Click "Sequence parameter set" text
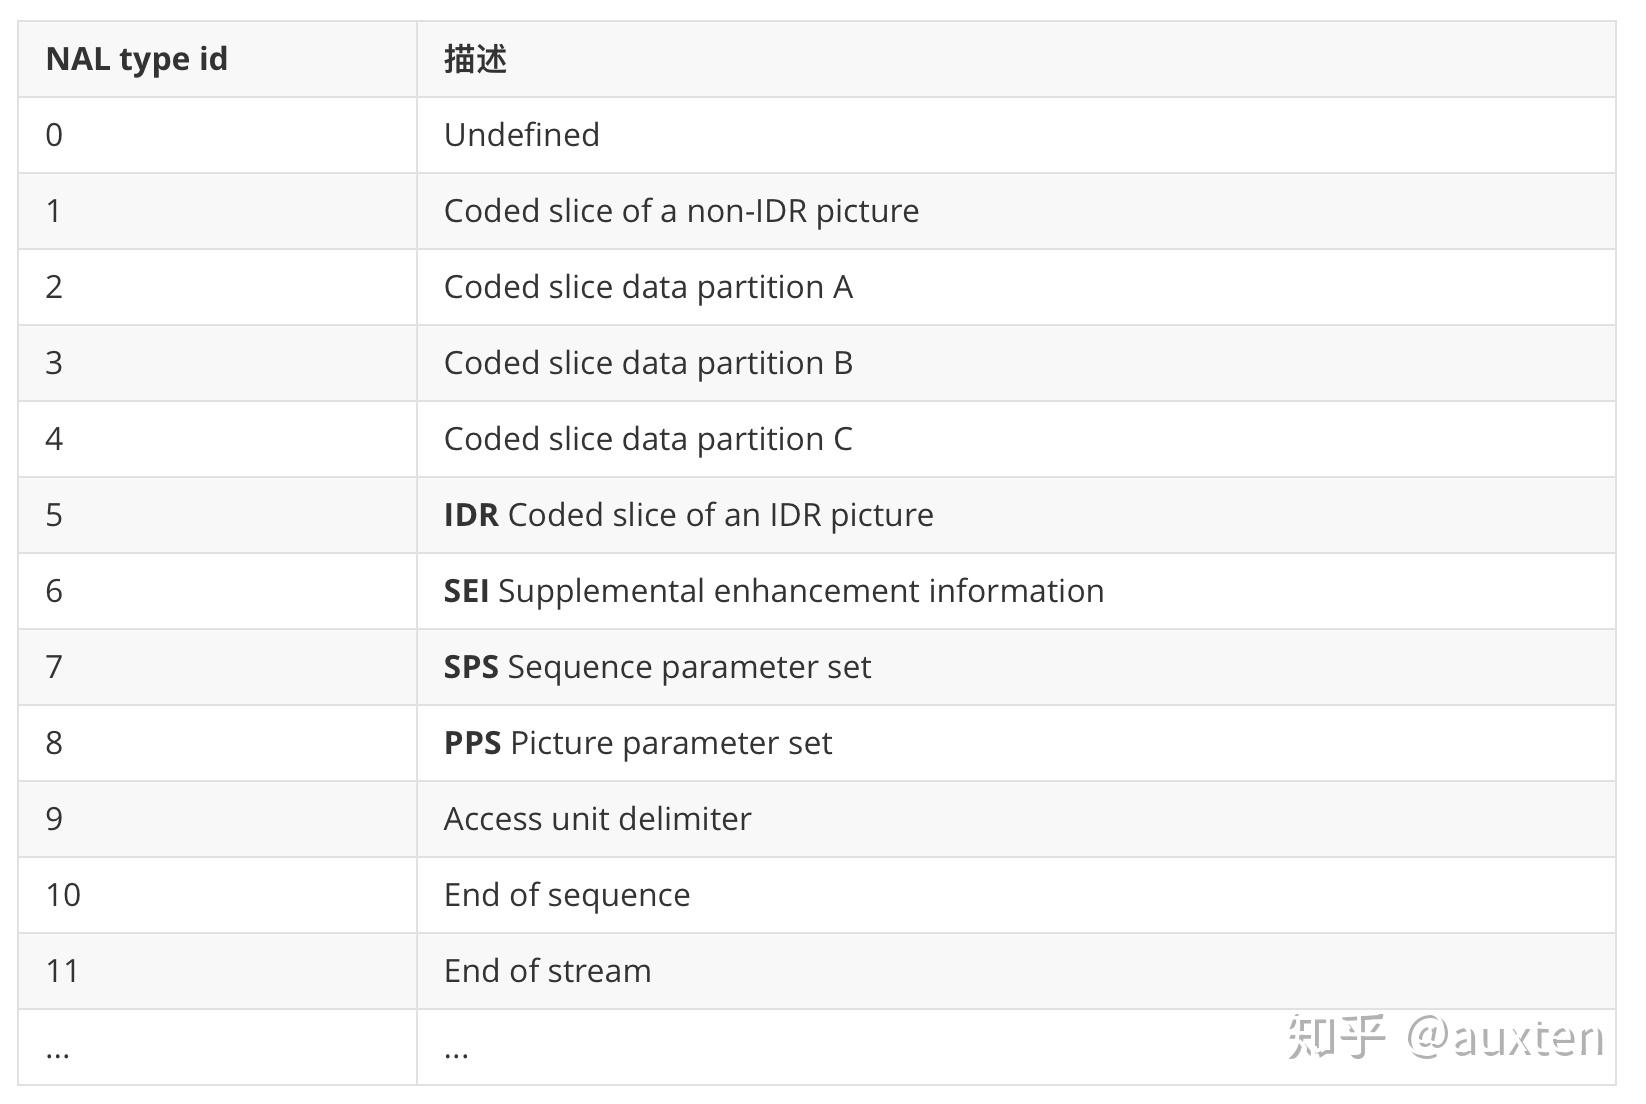 pyautogui.click(x=689, y=667)
